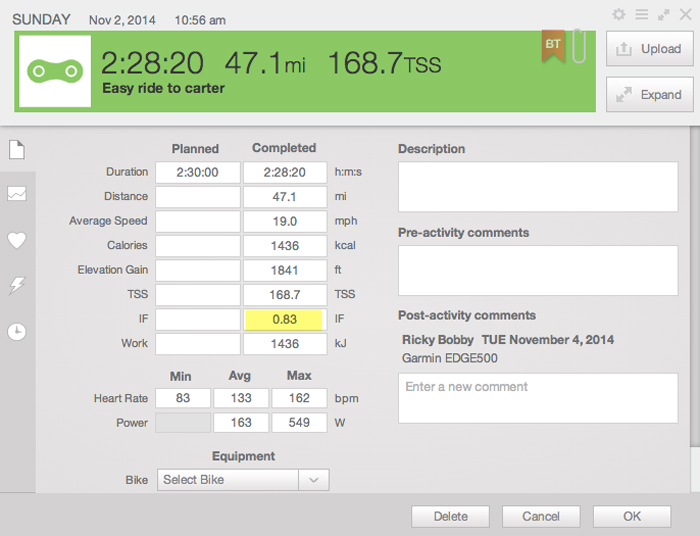
Task: Select the clock time sidebar icon
Action: click(x=17, y=332)
